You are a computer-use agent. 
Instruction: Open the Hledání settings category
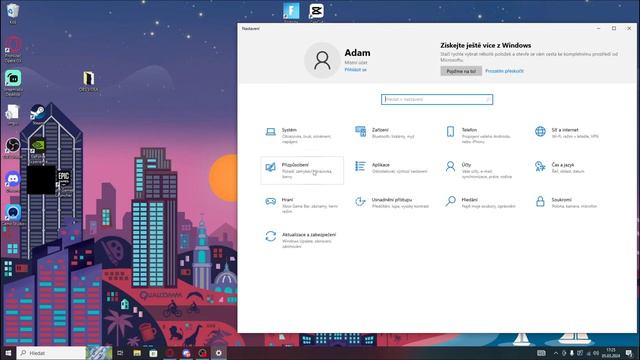[x=482, y=206]
